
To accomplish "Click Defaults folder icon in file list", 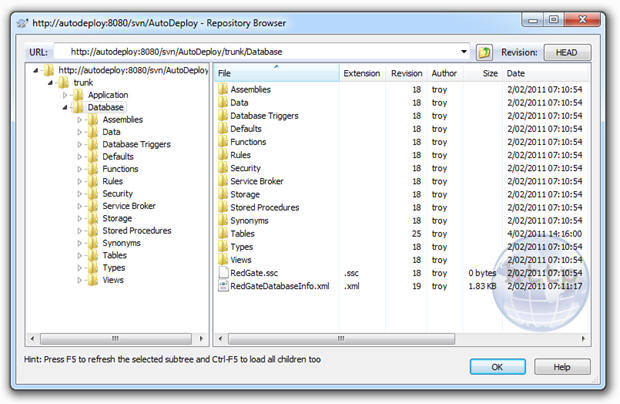I will pos(223,128).
